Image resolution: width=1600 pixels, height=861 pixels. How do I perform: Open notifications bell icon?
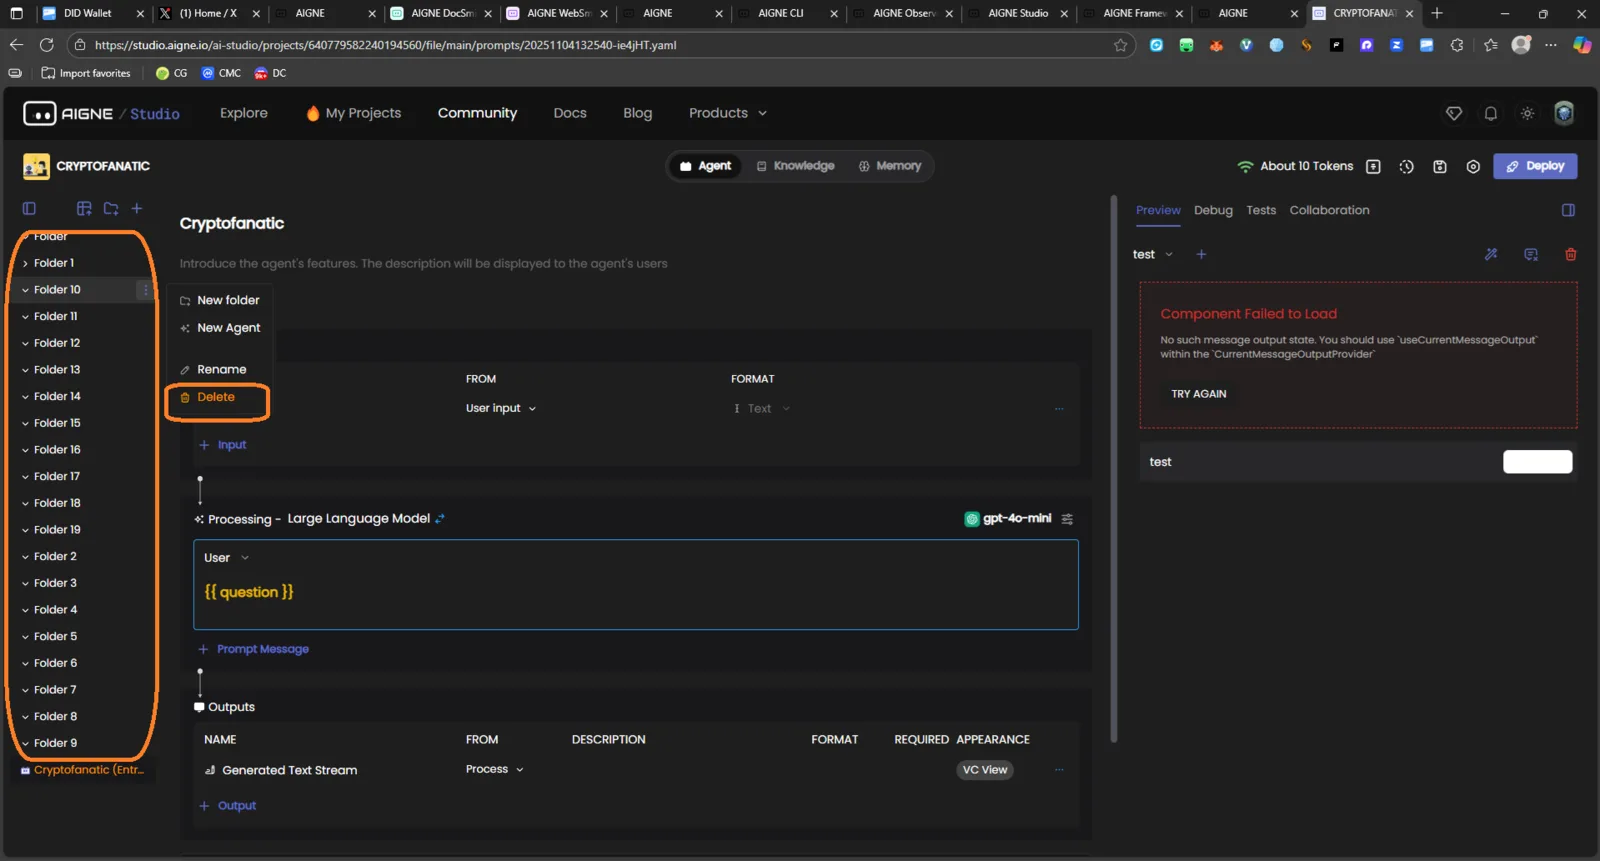[1491, 114]
